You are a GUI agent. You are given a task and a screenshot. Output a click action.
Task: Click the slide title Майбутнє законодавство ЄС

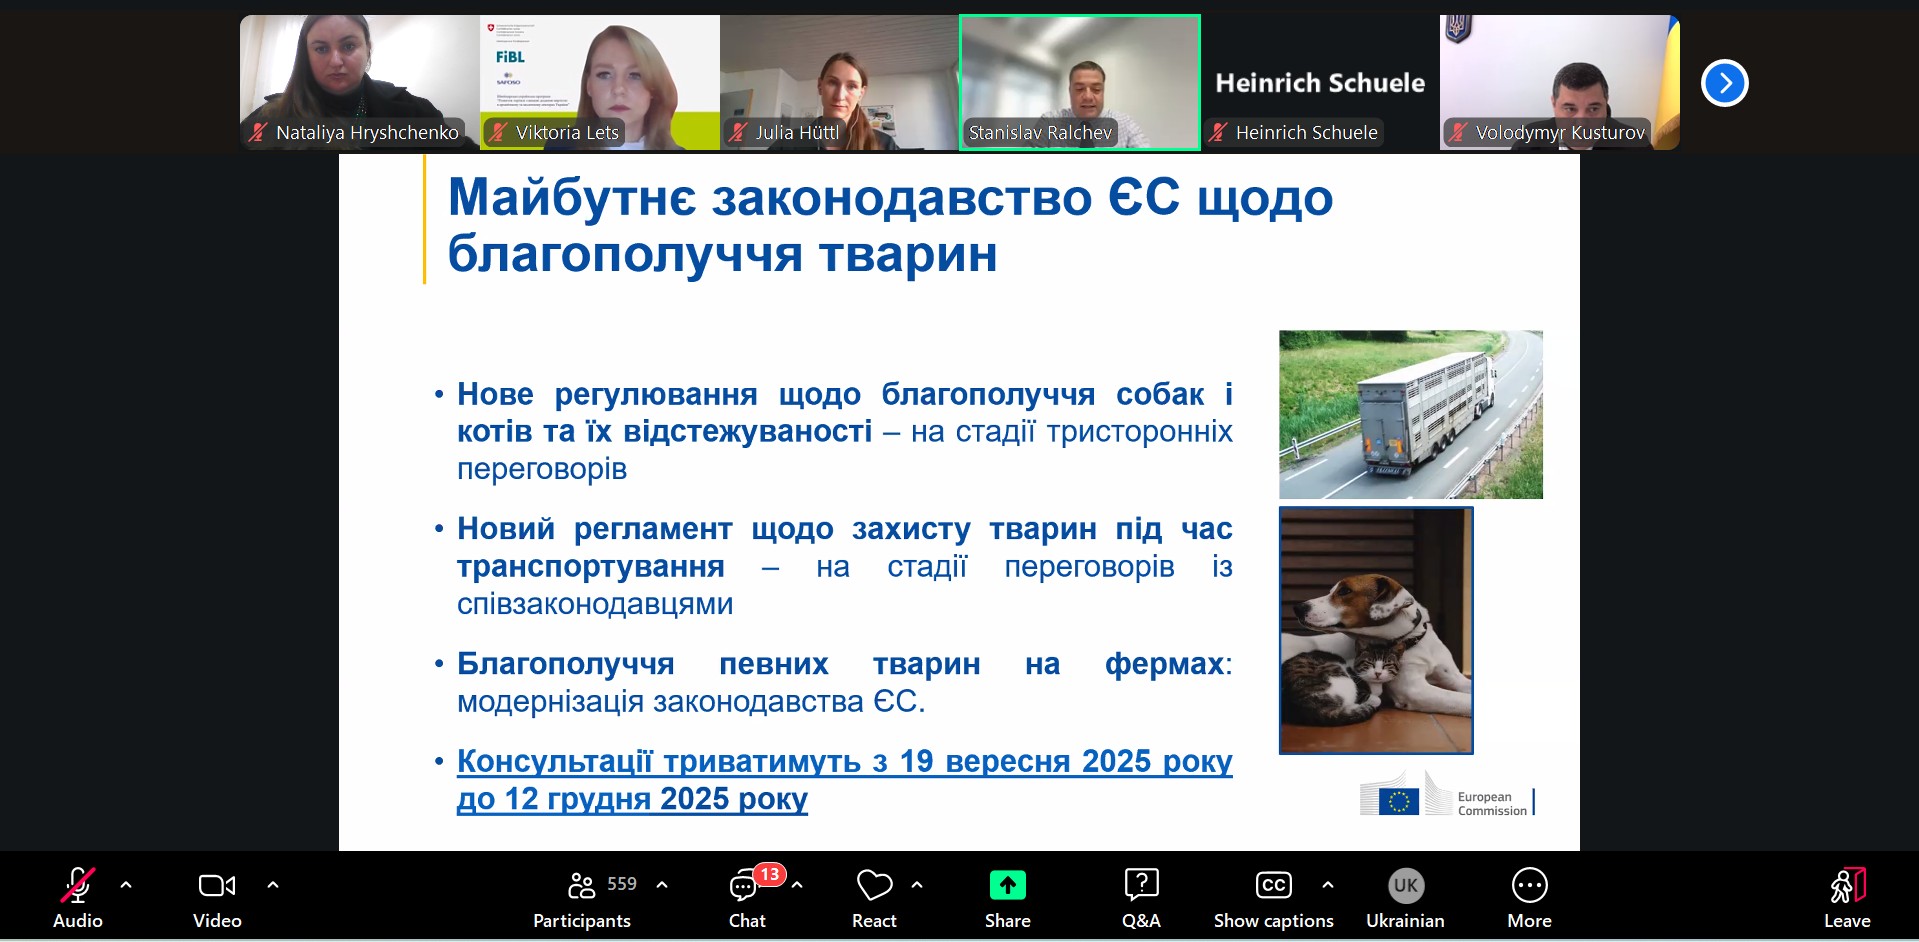890,225
